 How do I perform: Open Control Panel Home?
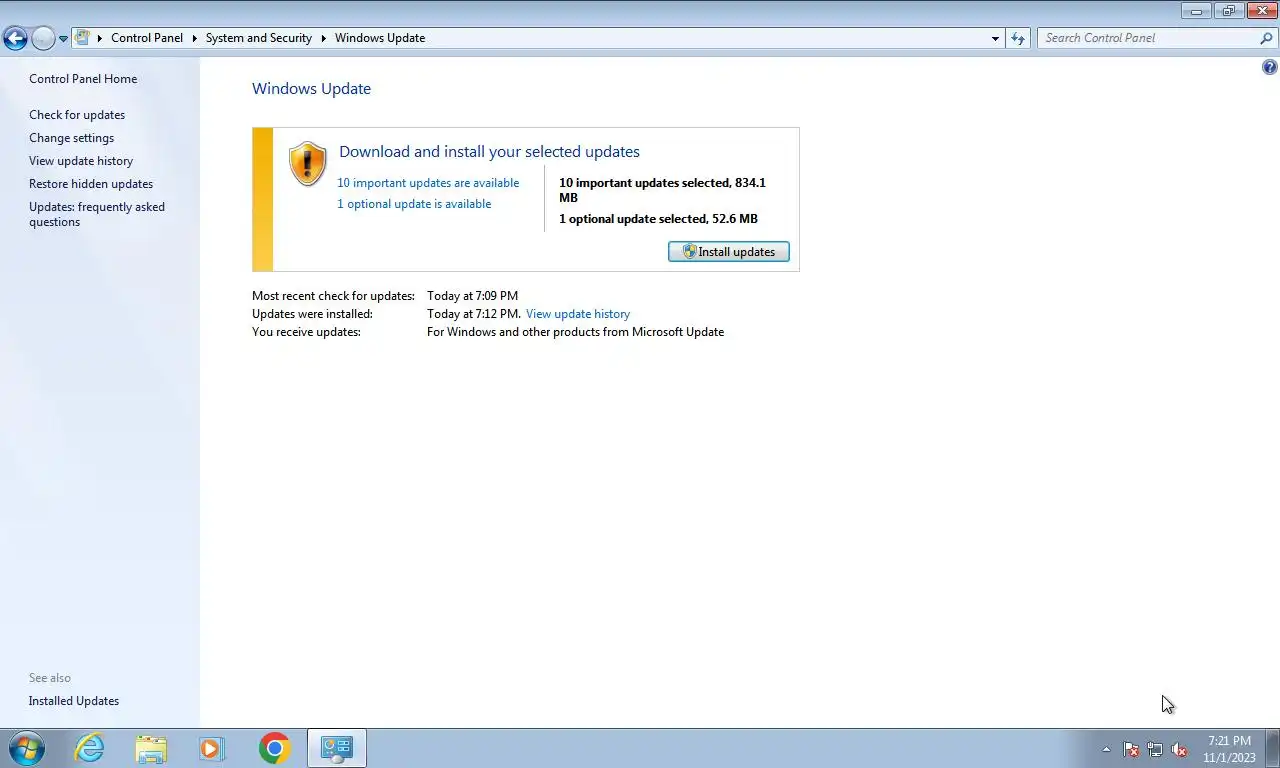coord(83,79)
